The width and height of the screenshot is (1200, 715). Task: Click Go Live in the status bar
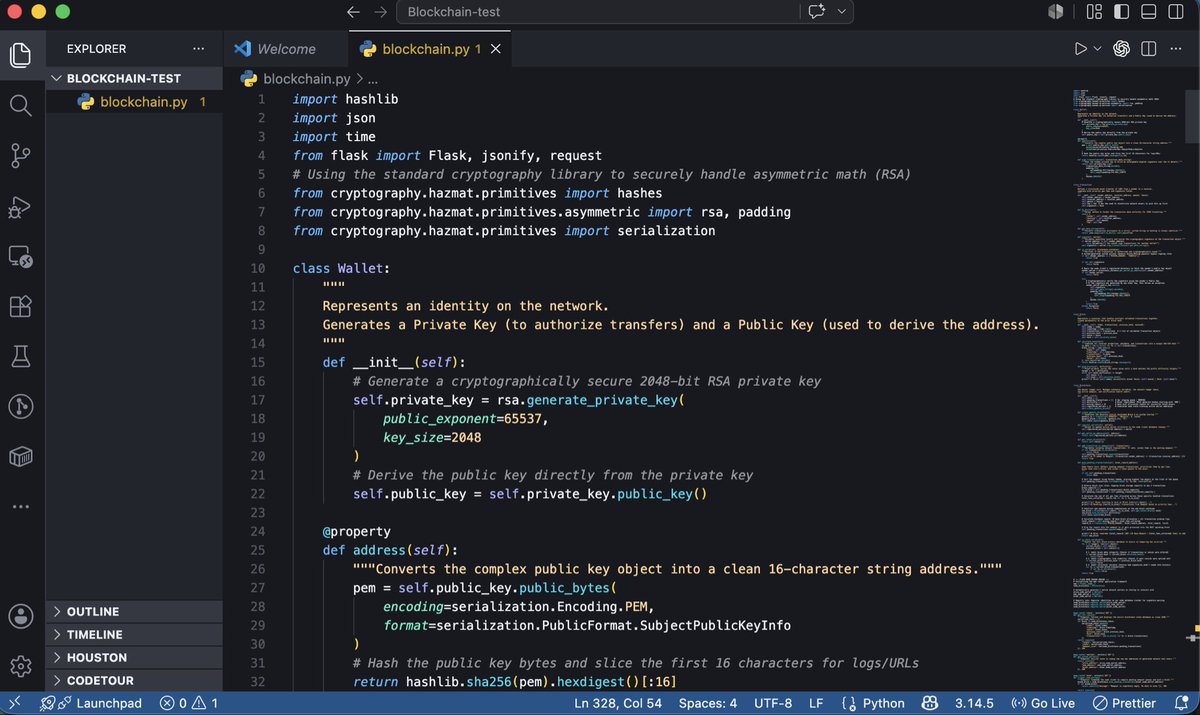click(1043, 703)
